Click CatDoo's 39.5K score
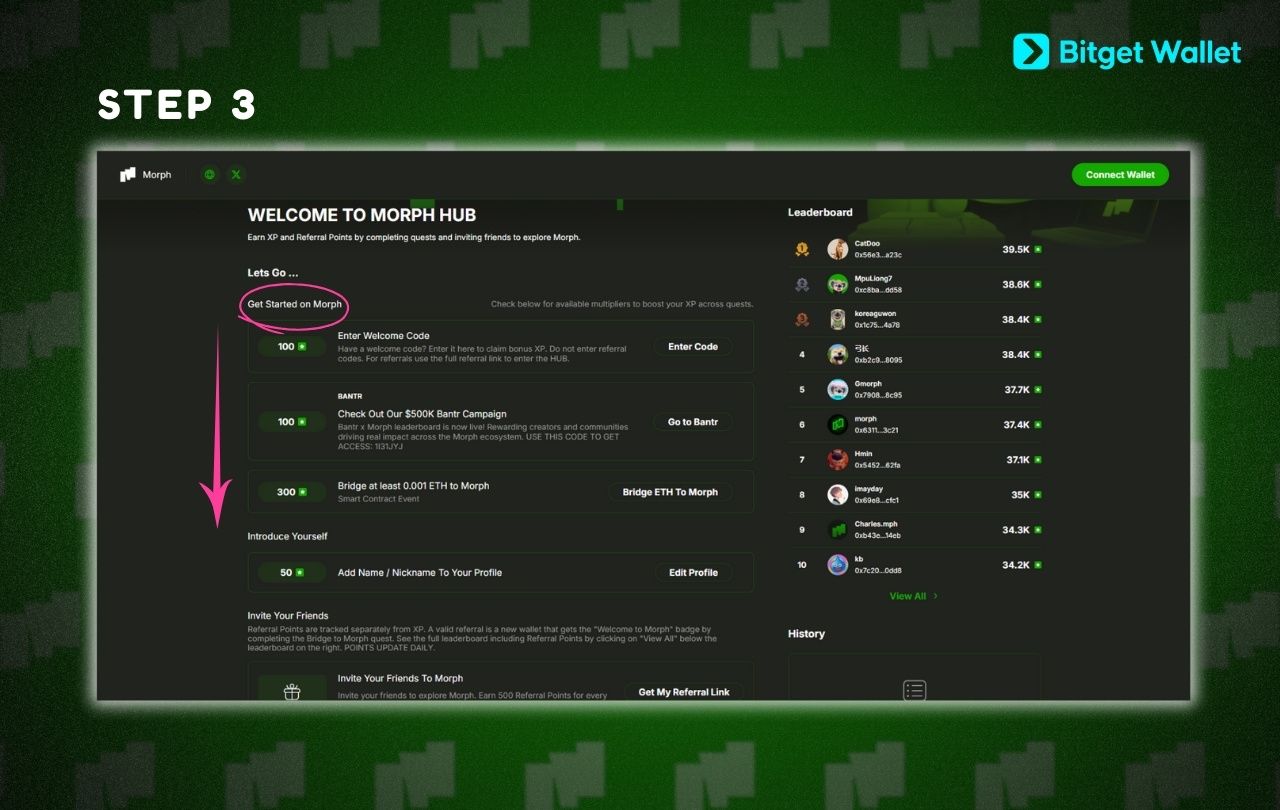The width and height of the screenshot is (1280, 810). pyautogui.click(x=1016, y=249)
